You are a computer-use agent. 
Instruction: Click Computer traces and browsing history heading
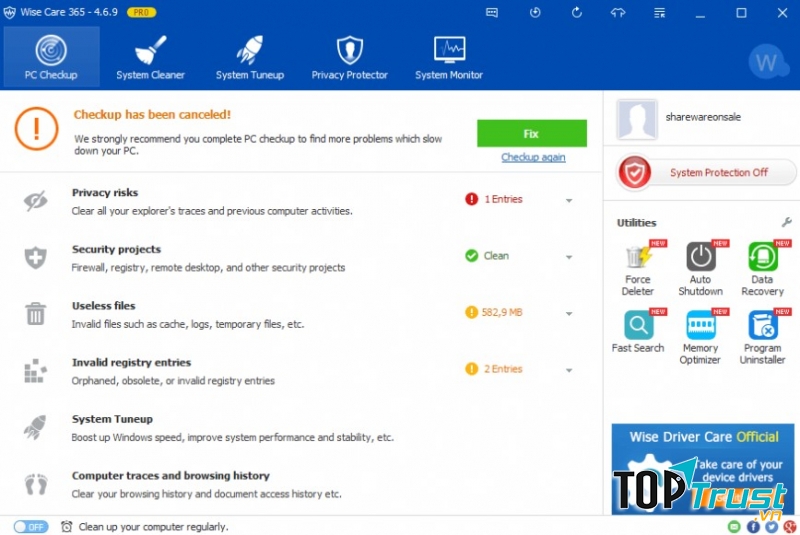click(171, 476)
